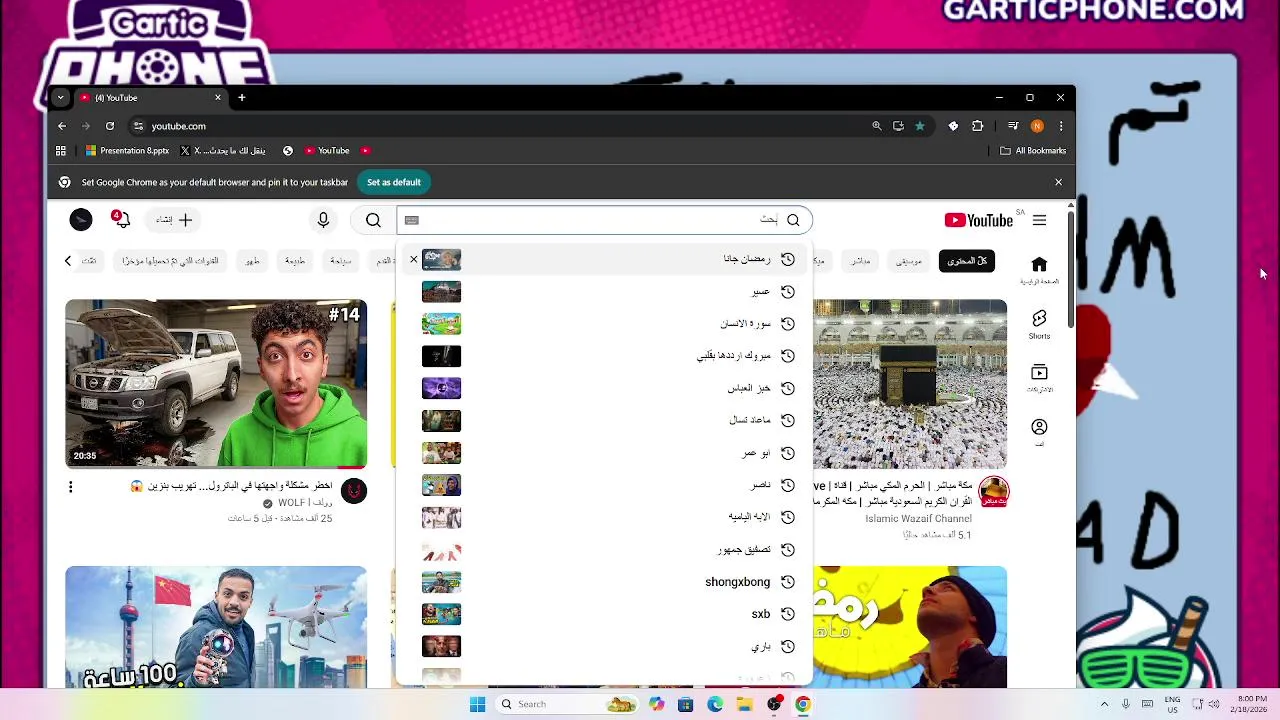Image resolution: width=1280 pixels, height=720 pixels.
Task: Click the magnifier search button left of search box
Action: pyautogui.click(x=373, y=220)
